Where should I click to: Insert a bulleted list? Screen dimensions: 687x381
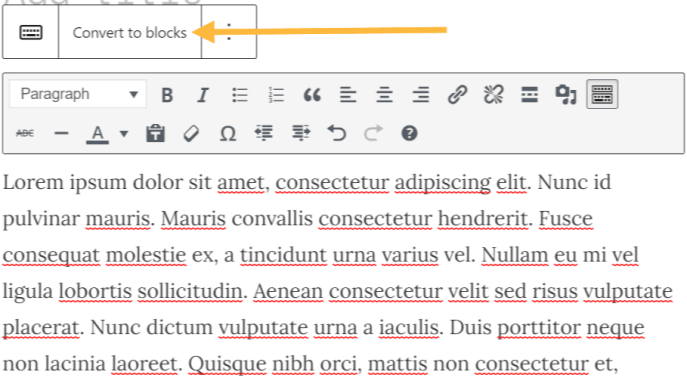pos(240,95)
